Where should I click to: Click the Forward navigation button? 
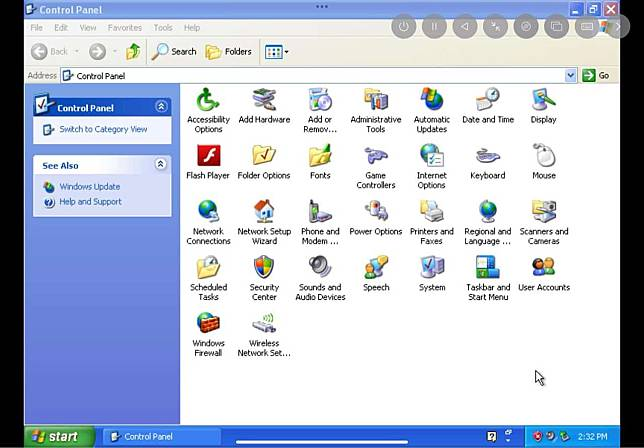click(x=98, y=52)
